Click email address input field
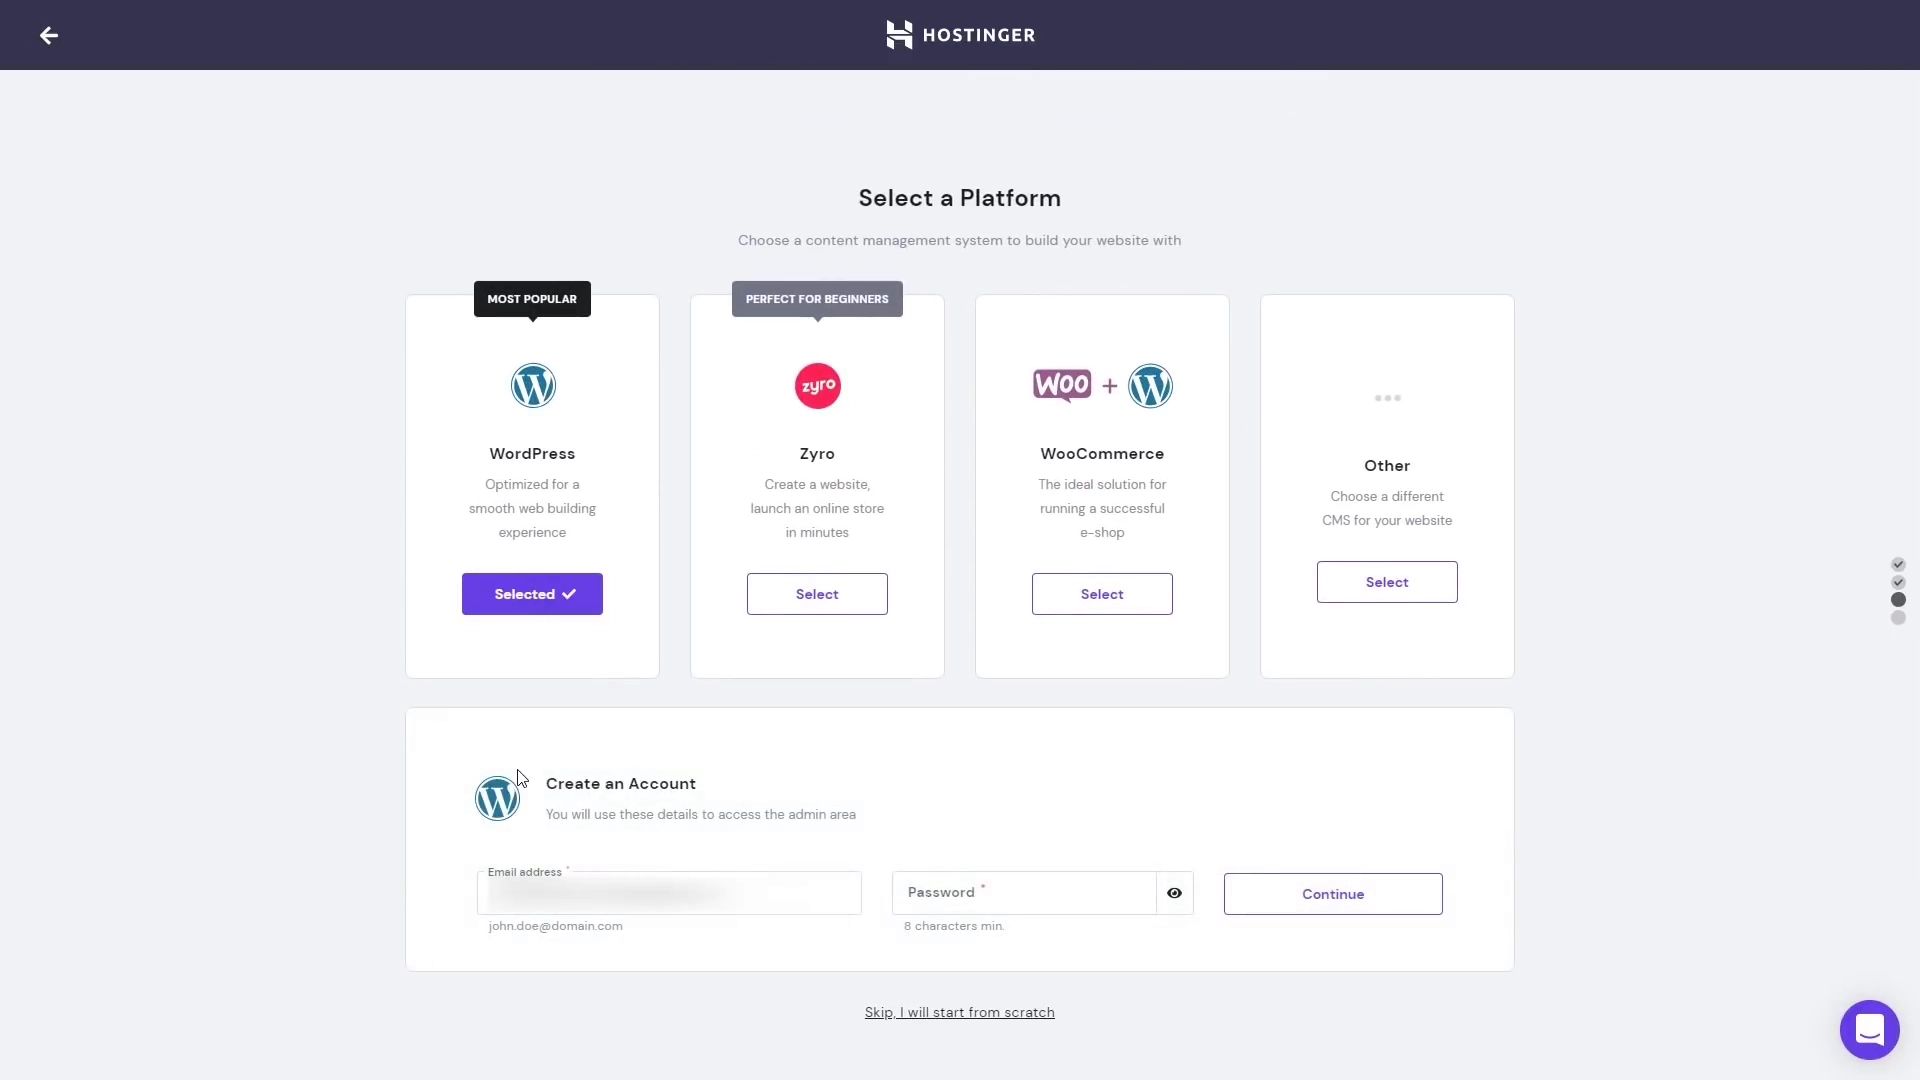 [x=670, y=893]
